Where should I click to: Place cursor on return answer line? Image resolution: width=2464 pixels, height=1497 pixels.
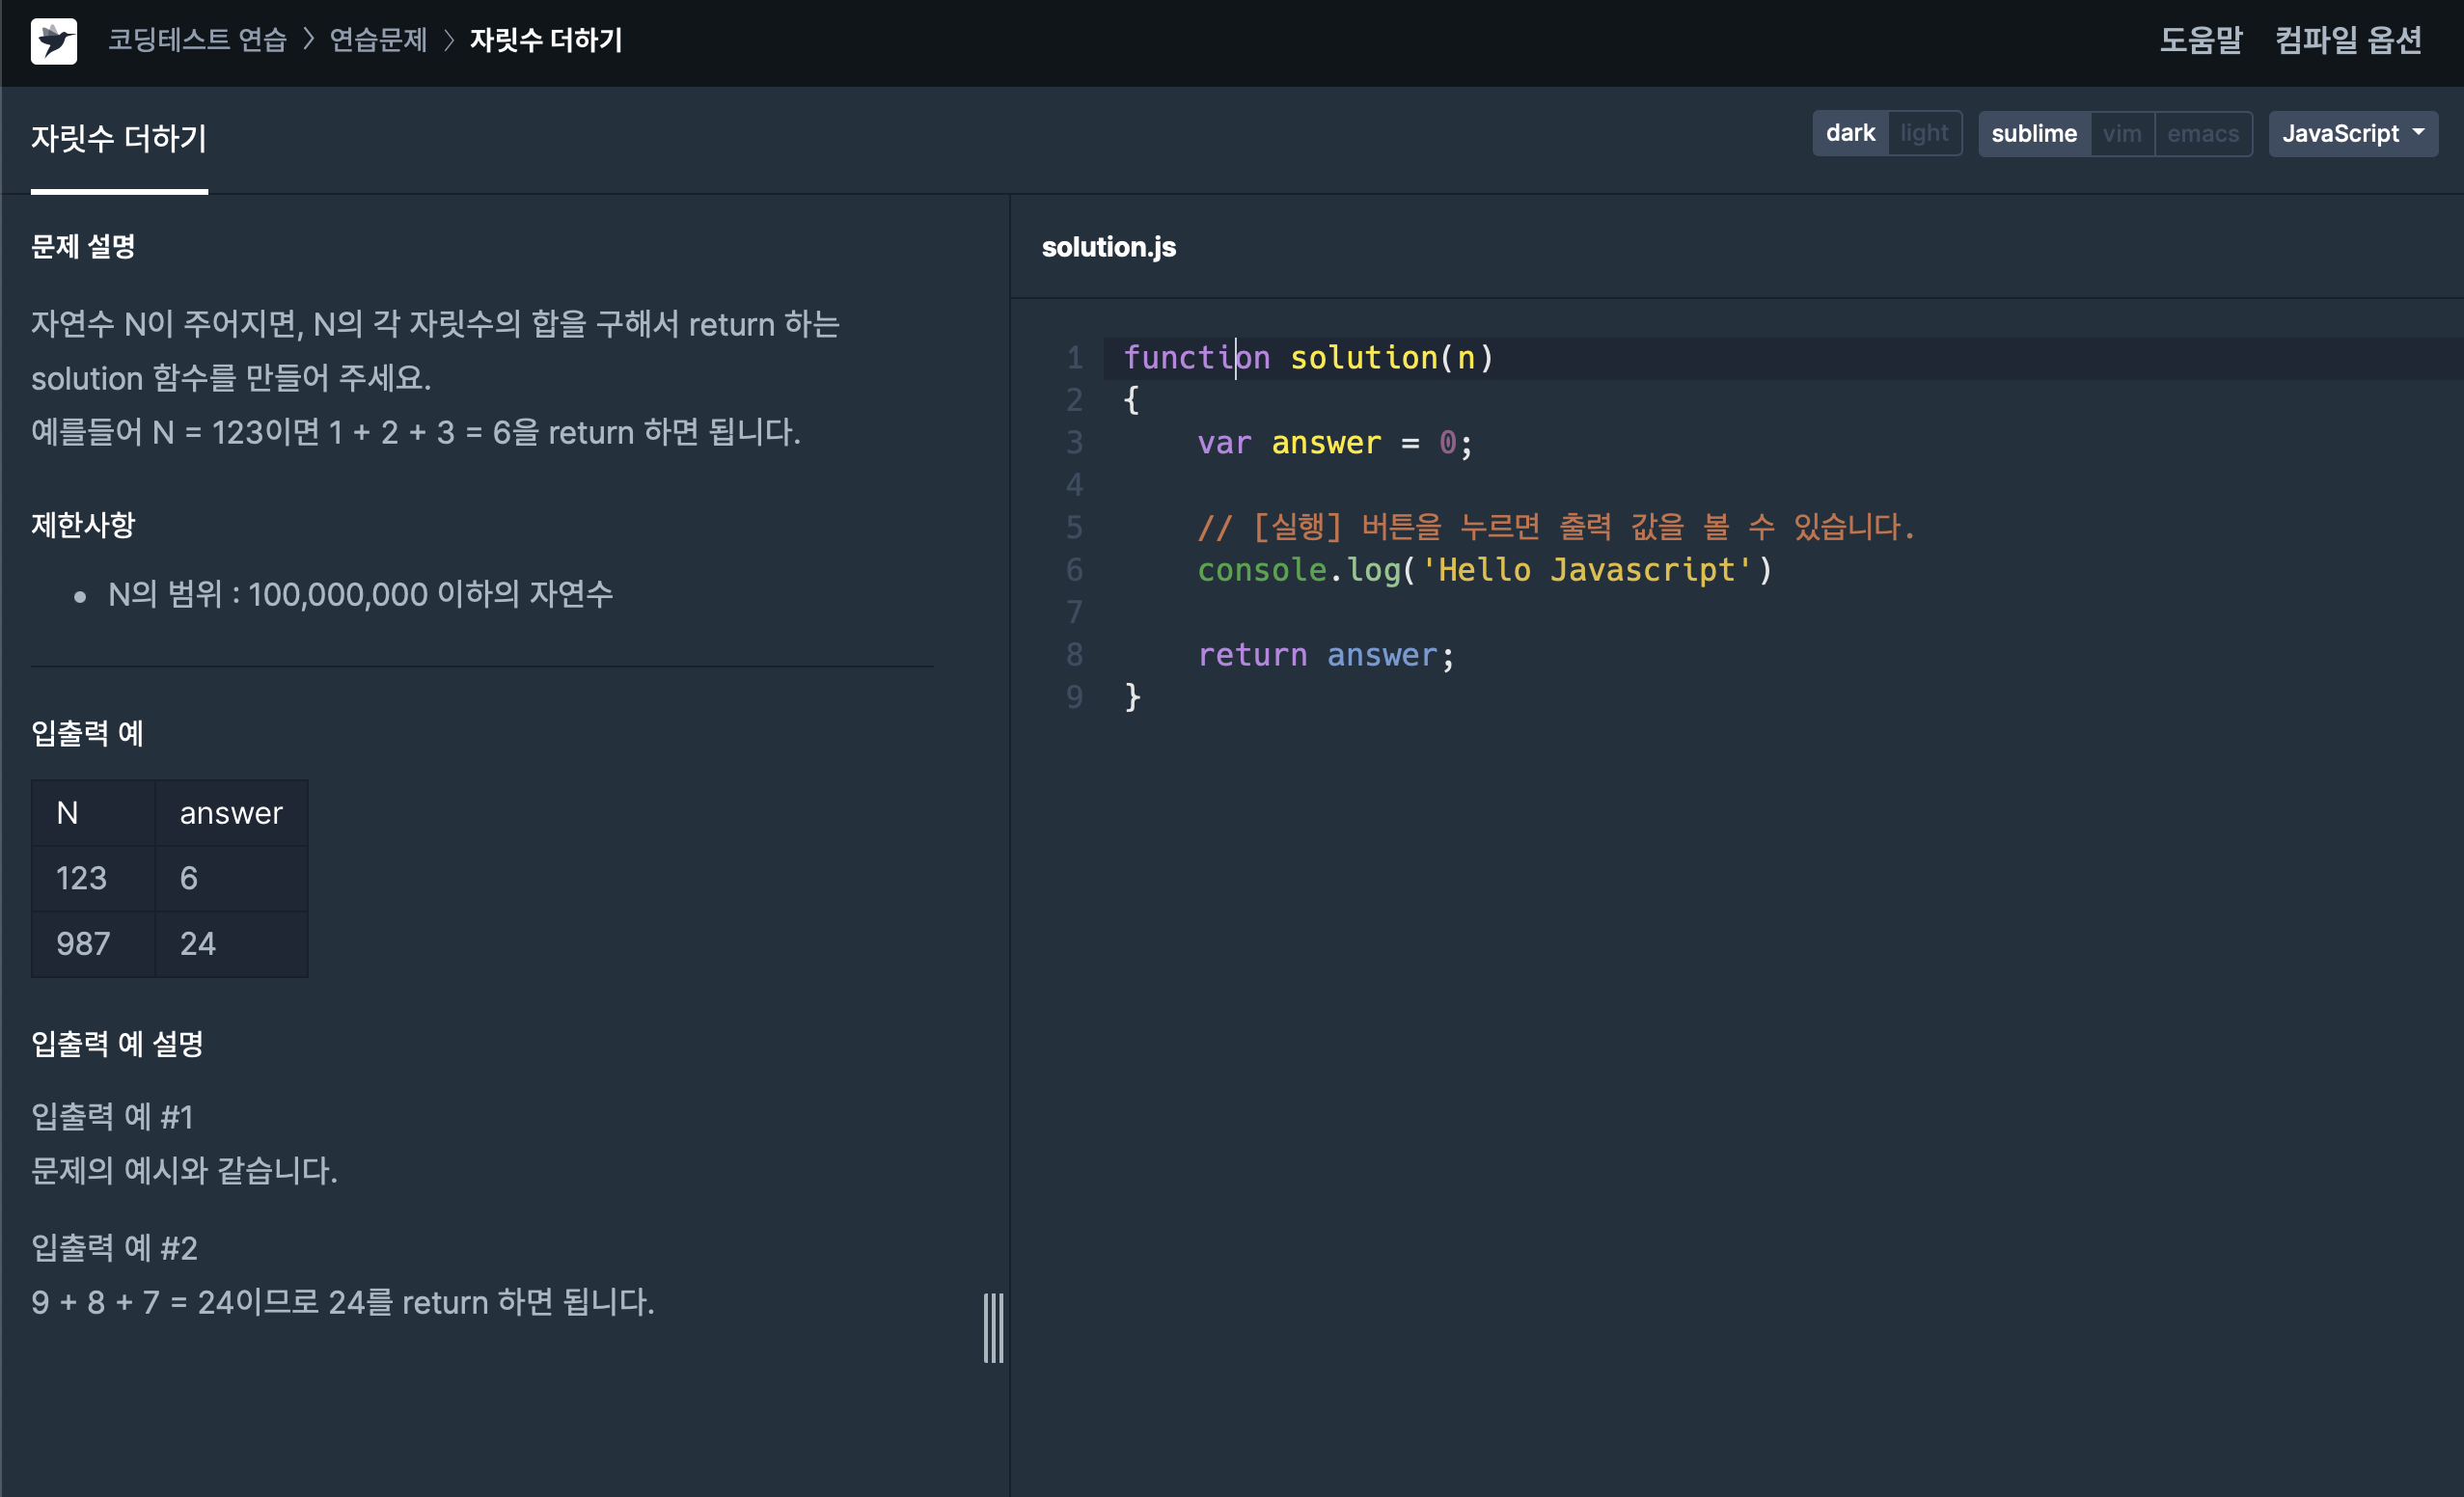pos(1325,655)
